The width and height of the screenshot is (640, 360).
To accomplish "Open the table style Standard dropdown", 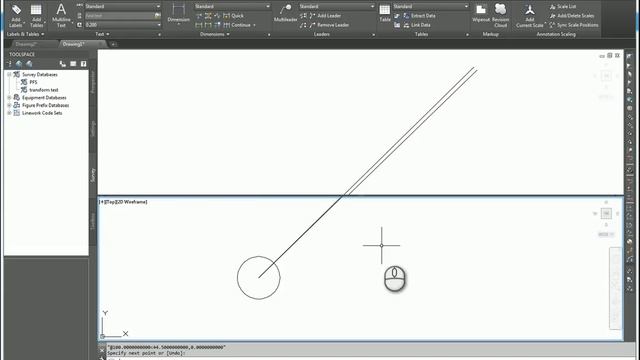I will 430,7.
